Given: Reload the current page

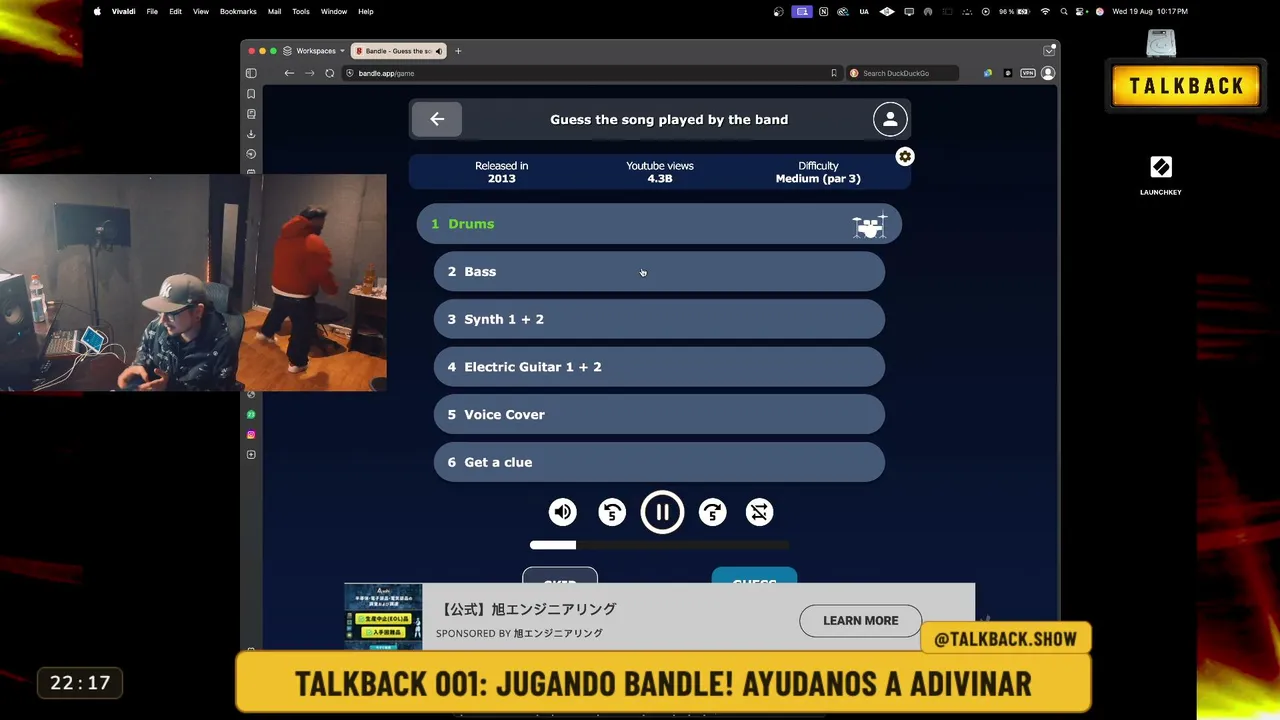Looking at the screenshot, I should [330, 73].
